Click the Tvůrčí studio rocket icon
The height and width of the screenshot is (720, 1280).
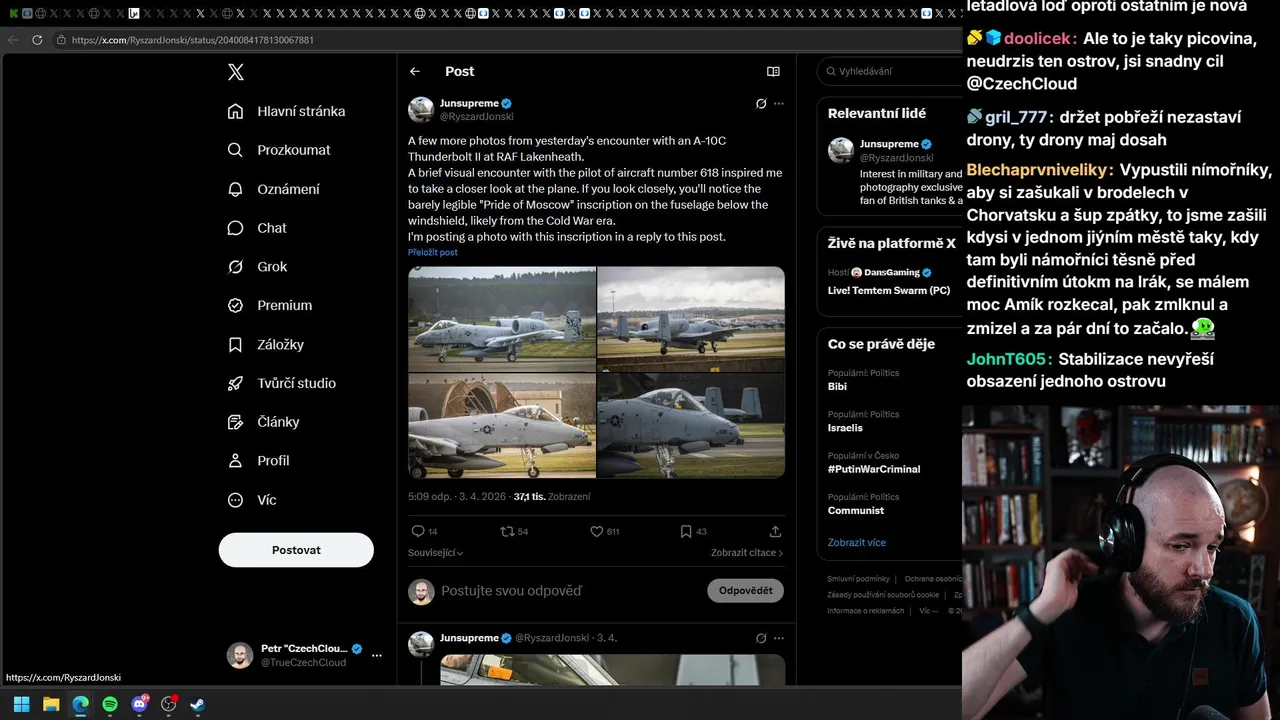pyautogui.click(x=235, y=383)
